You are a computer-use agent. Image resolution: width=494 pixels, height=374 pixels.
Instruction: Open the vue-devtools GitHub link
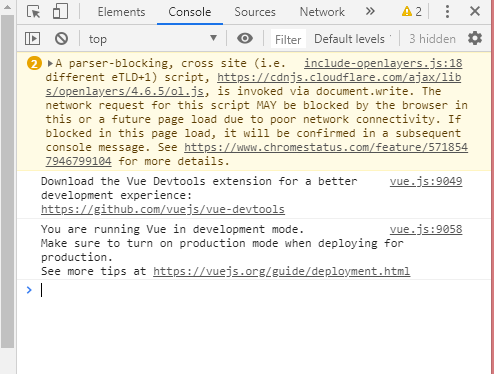pyautogui.click(x=163, y=209)
